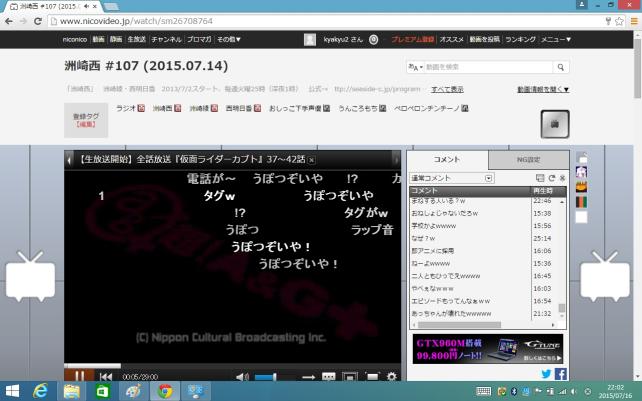Image resolution: width=642 pixels, height=401 pixels.
Task: Open the ランキング page
Action: point(520,39)
